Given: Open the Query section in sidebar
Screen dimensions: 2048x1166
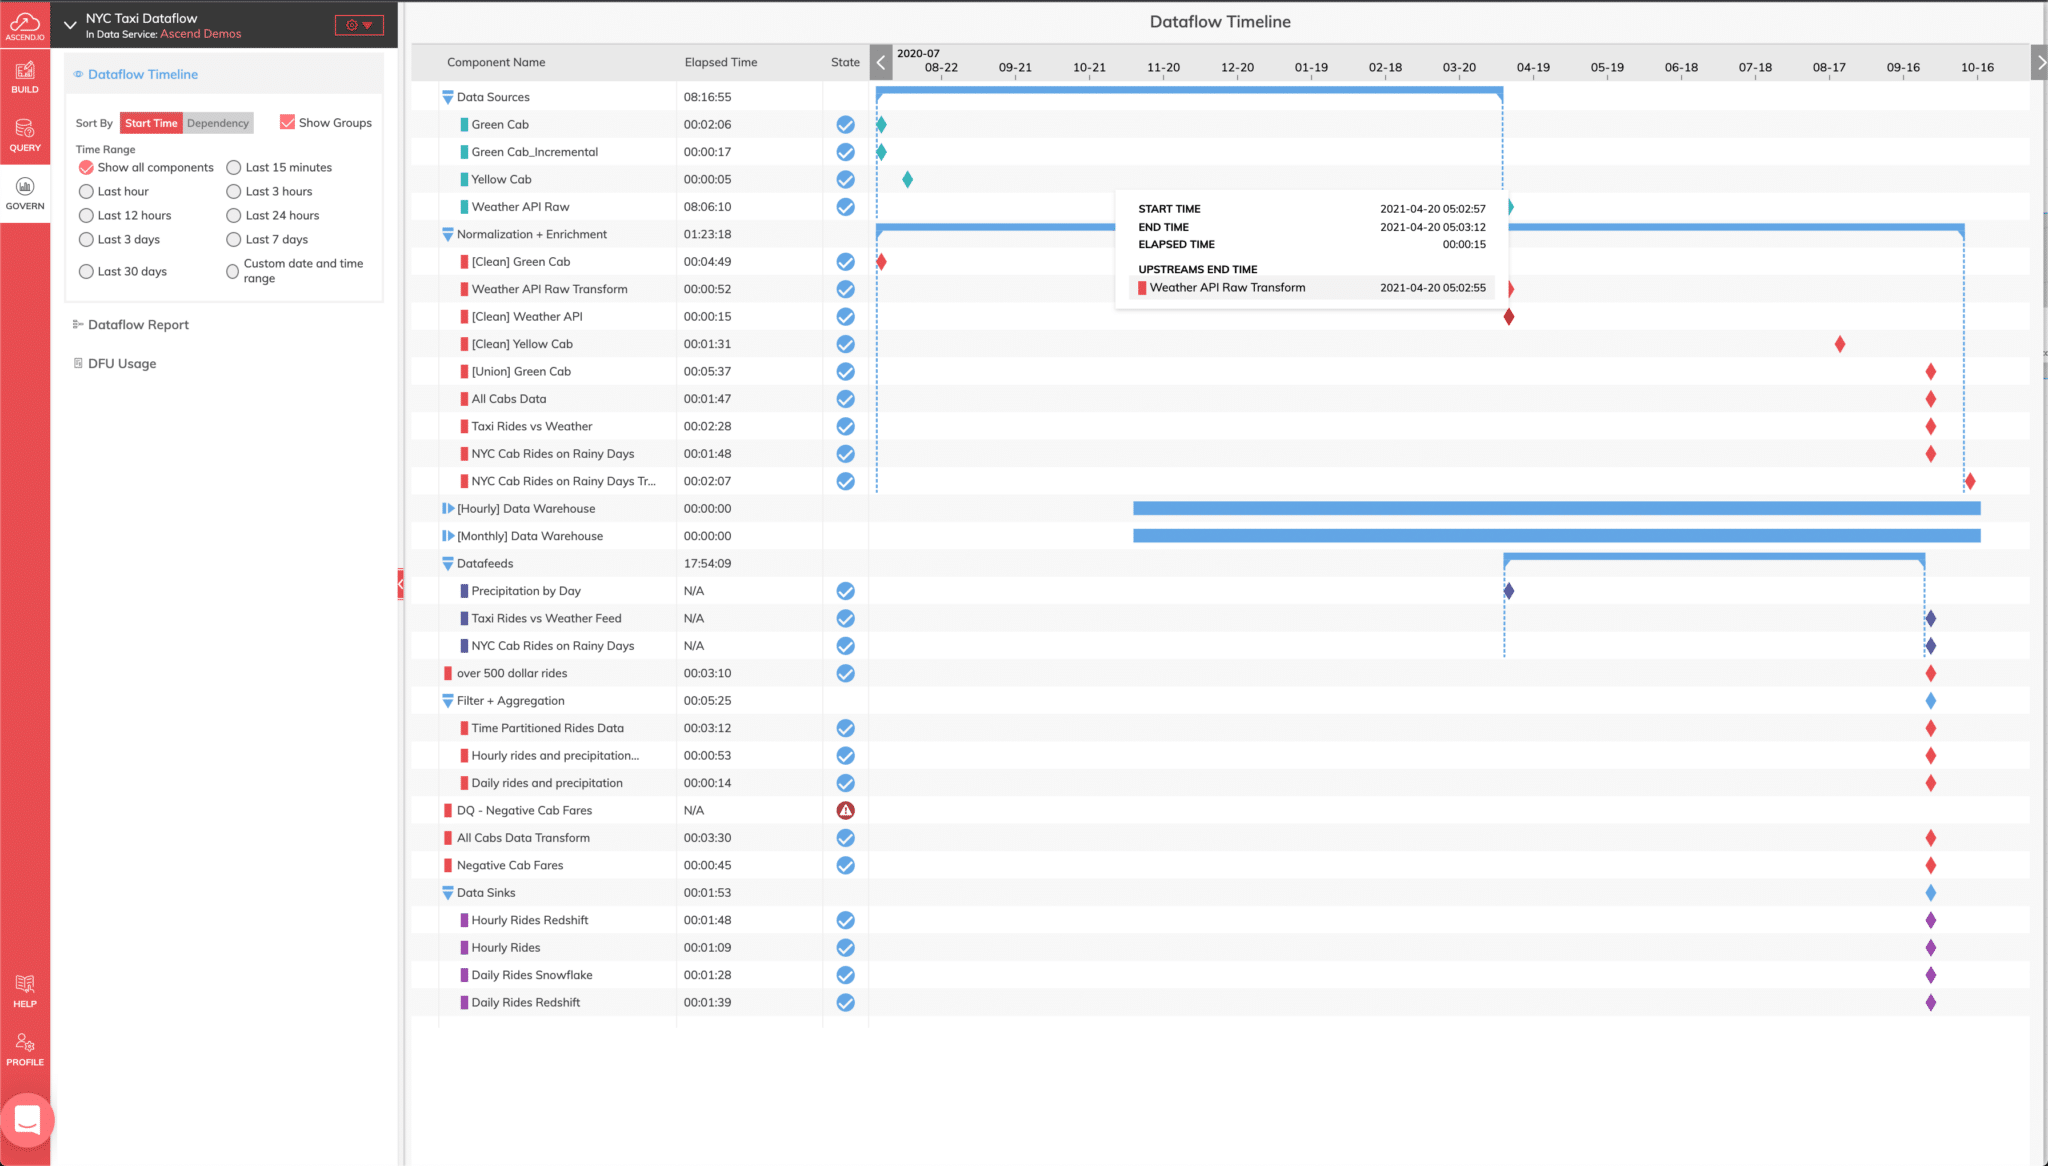Looking at the screenshot, I should coord(25,135).
